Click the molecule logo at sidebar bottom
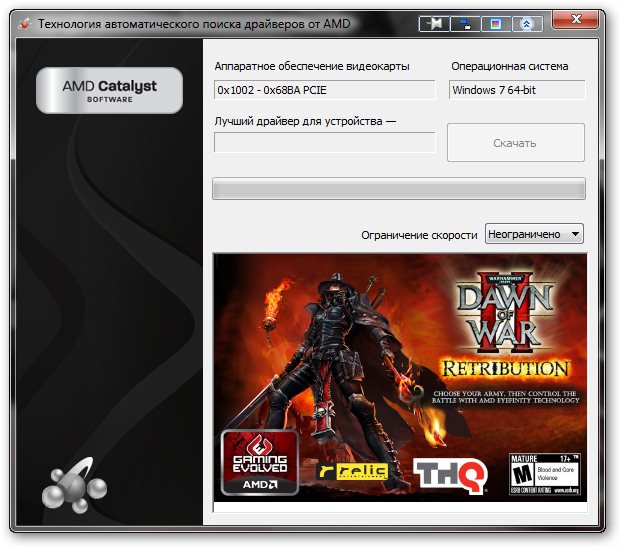The image size is (620, 547). [74, 485]
